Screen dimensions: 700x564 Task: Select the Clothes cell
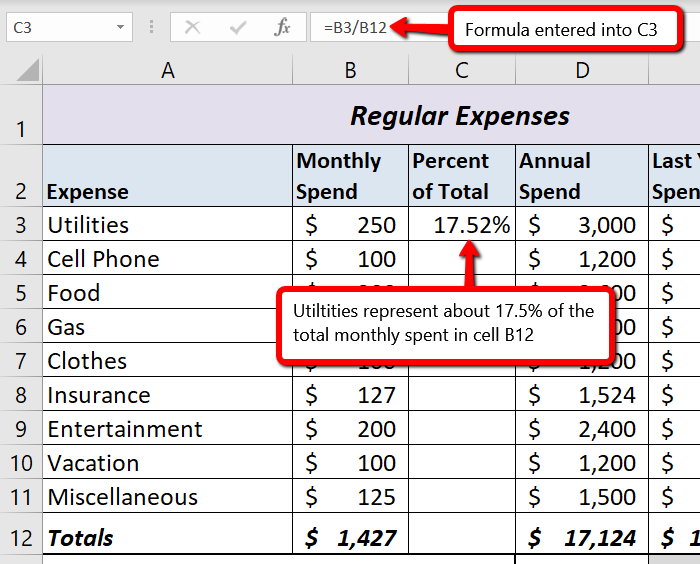[161, 360]
